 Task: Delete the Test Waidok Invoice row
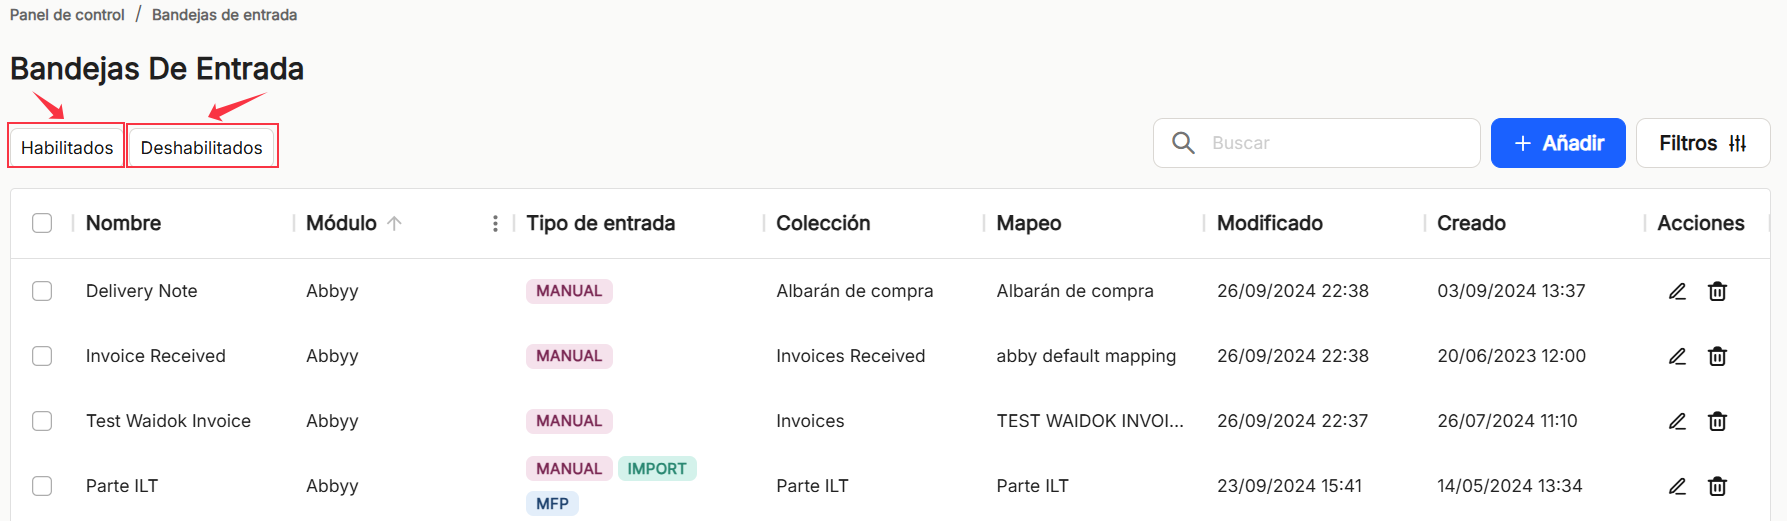(x=1717, y=421)
